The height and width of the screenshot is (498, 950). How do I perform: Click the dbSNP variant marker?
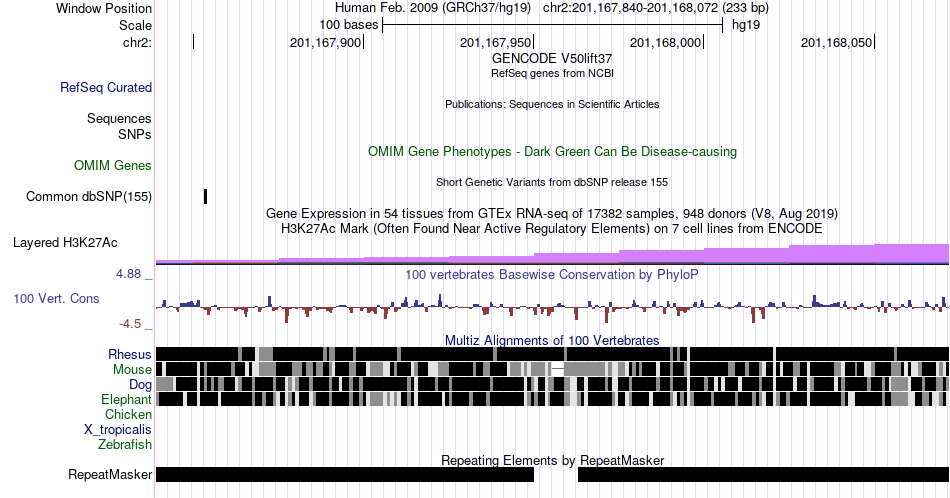[x=206, y=196]
